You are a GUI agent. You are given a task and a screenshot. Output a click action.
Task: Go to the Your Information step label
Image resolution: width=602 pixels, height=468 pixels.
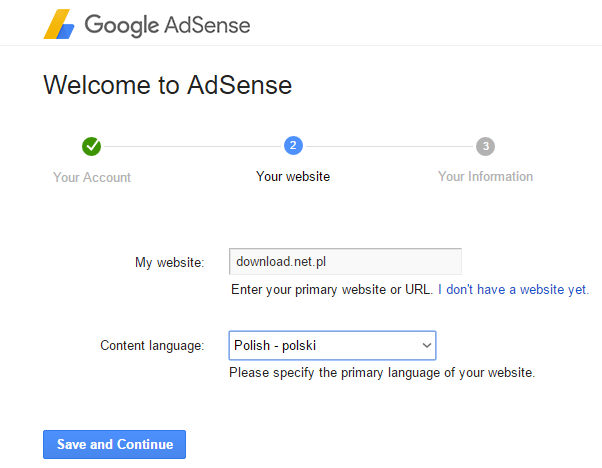click(x=485, y=177)
